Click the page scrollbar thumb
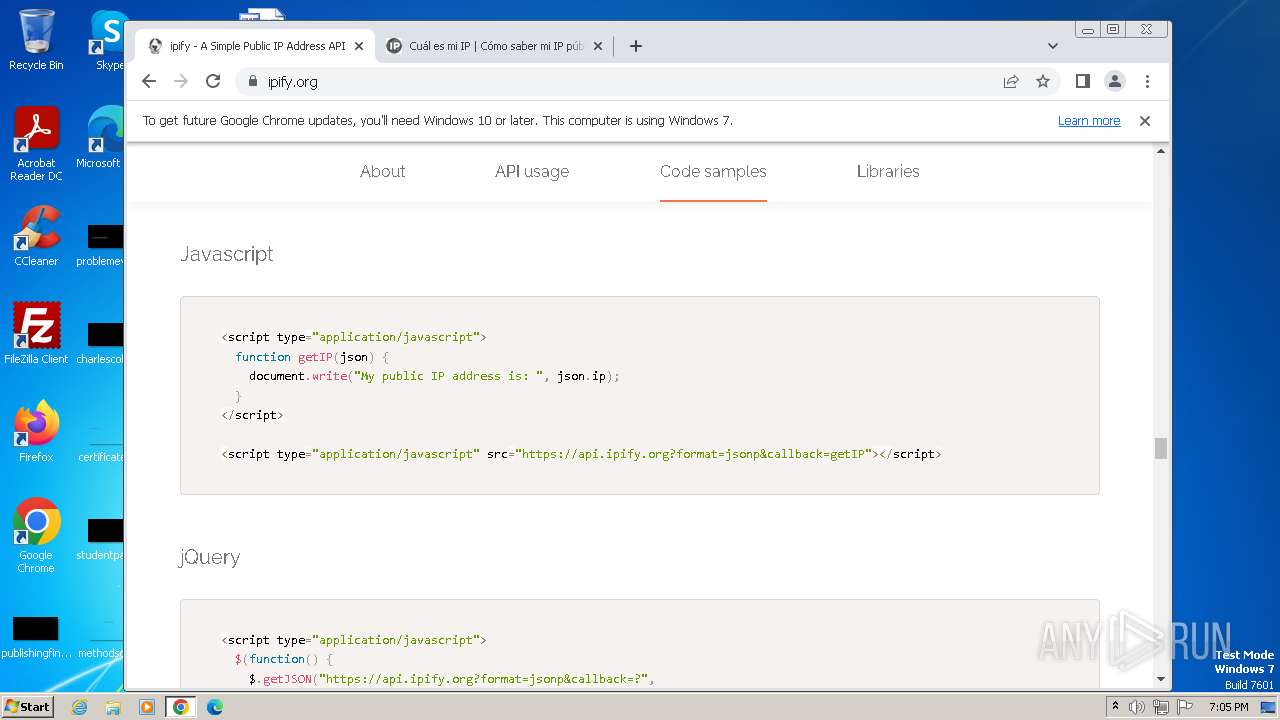 click(1161, 448)
